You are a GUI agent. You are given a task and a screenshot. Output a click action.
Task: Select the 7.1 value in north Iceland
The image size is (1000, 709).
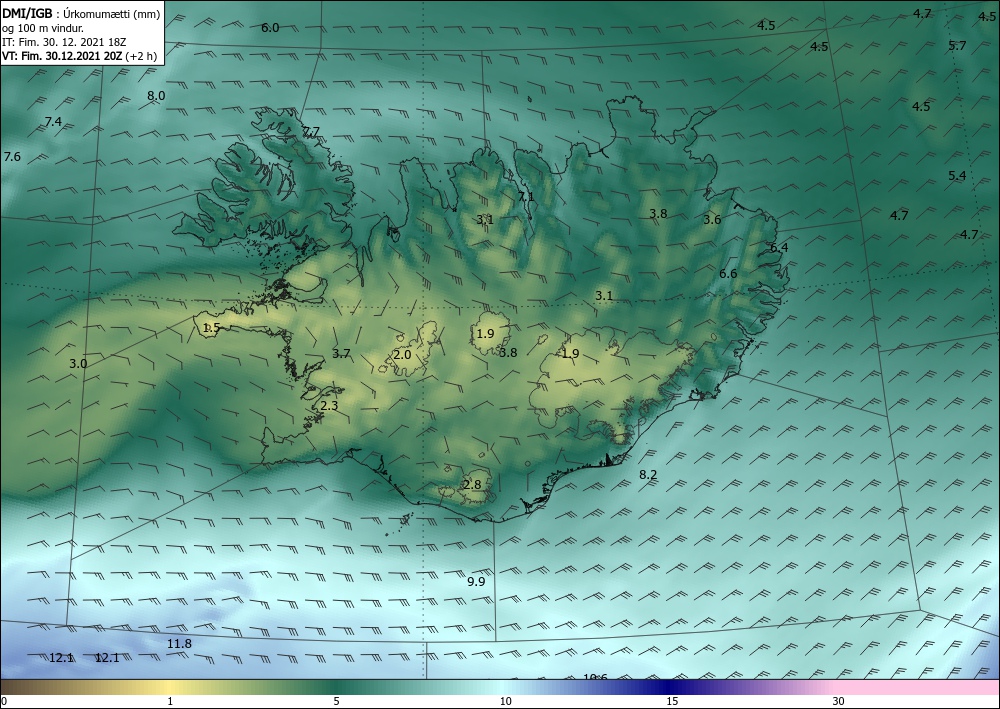[526, 196]
